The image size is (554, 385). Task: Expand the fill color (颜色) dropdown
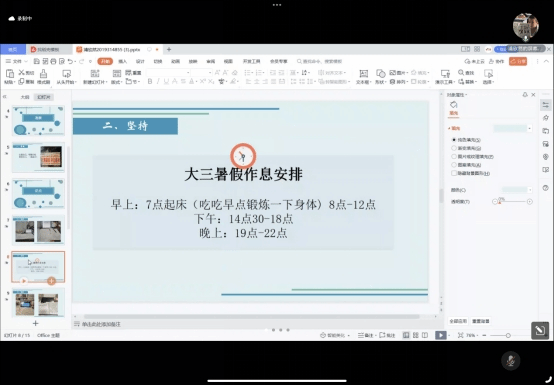click(517, 190)
